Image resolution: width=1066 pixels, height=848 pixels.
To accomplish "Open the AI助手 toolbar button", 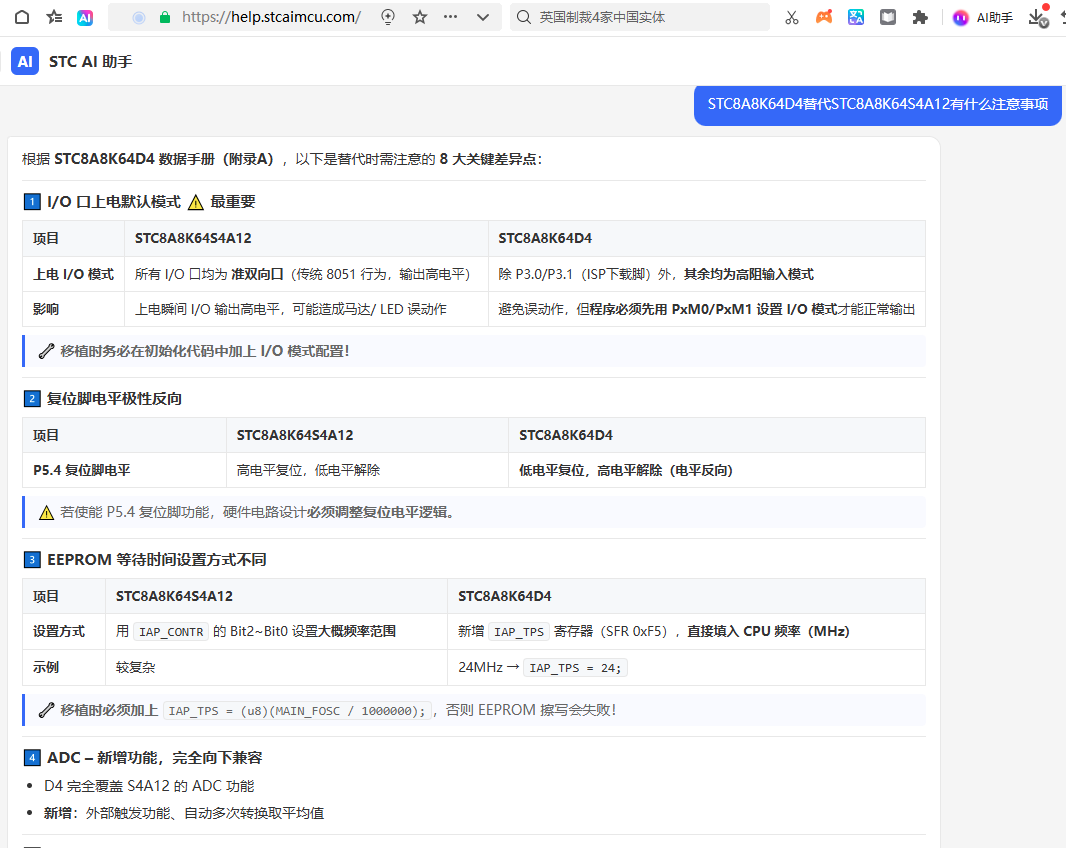I will coord(983,18).
